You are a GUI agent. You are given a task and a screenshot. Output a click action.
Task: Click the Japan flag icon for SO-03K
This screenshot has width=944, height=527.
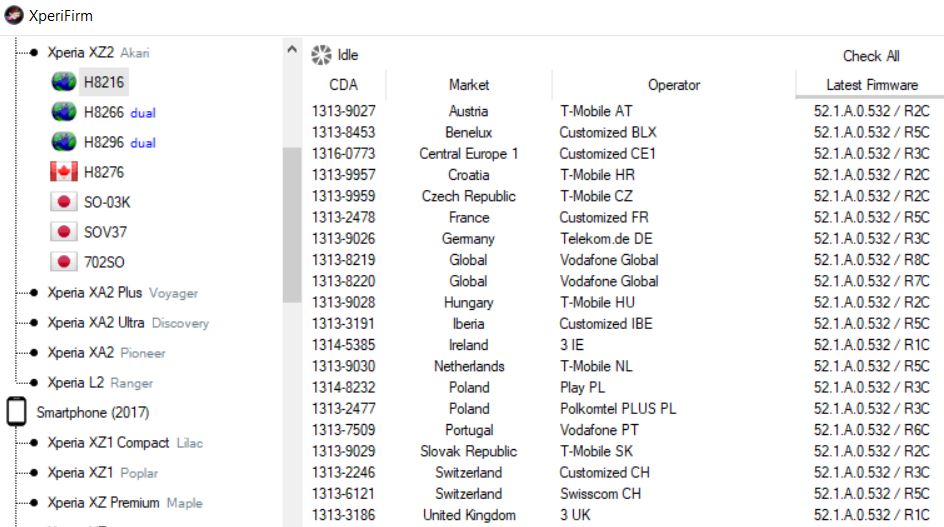pyautogui.click(x=64, y=202)
